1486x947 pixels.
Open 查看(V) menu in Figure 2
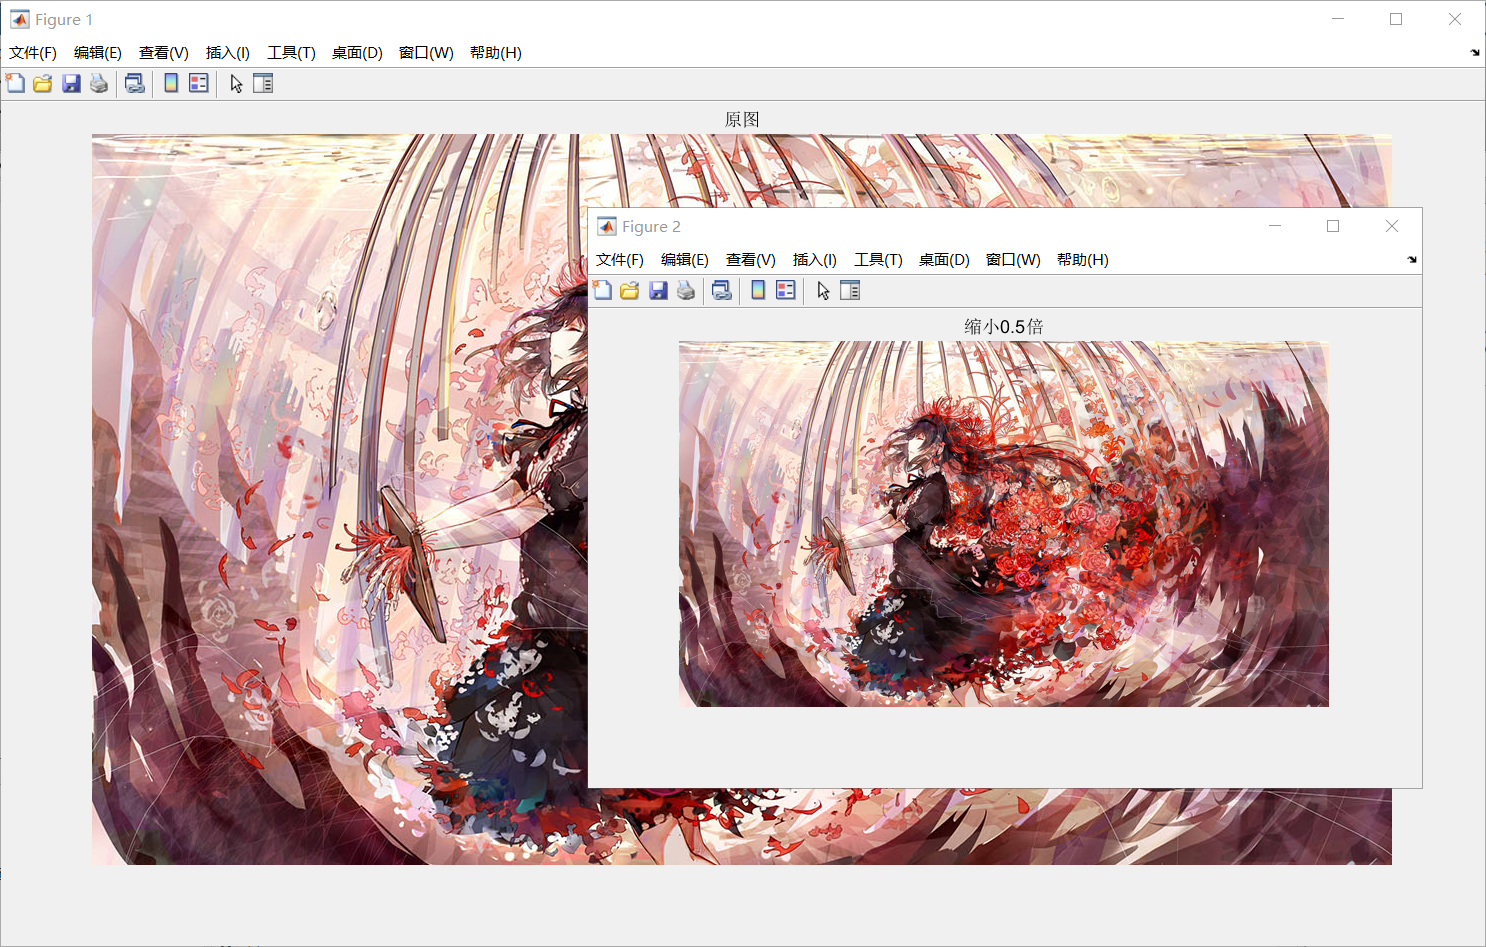[x=751, y=260]
